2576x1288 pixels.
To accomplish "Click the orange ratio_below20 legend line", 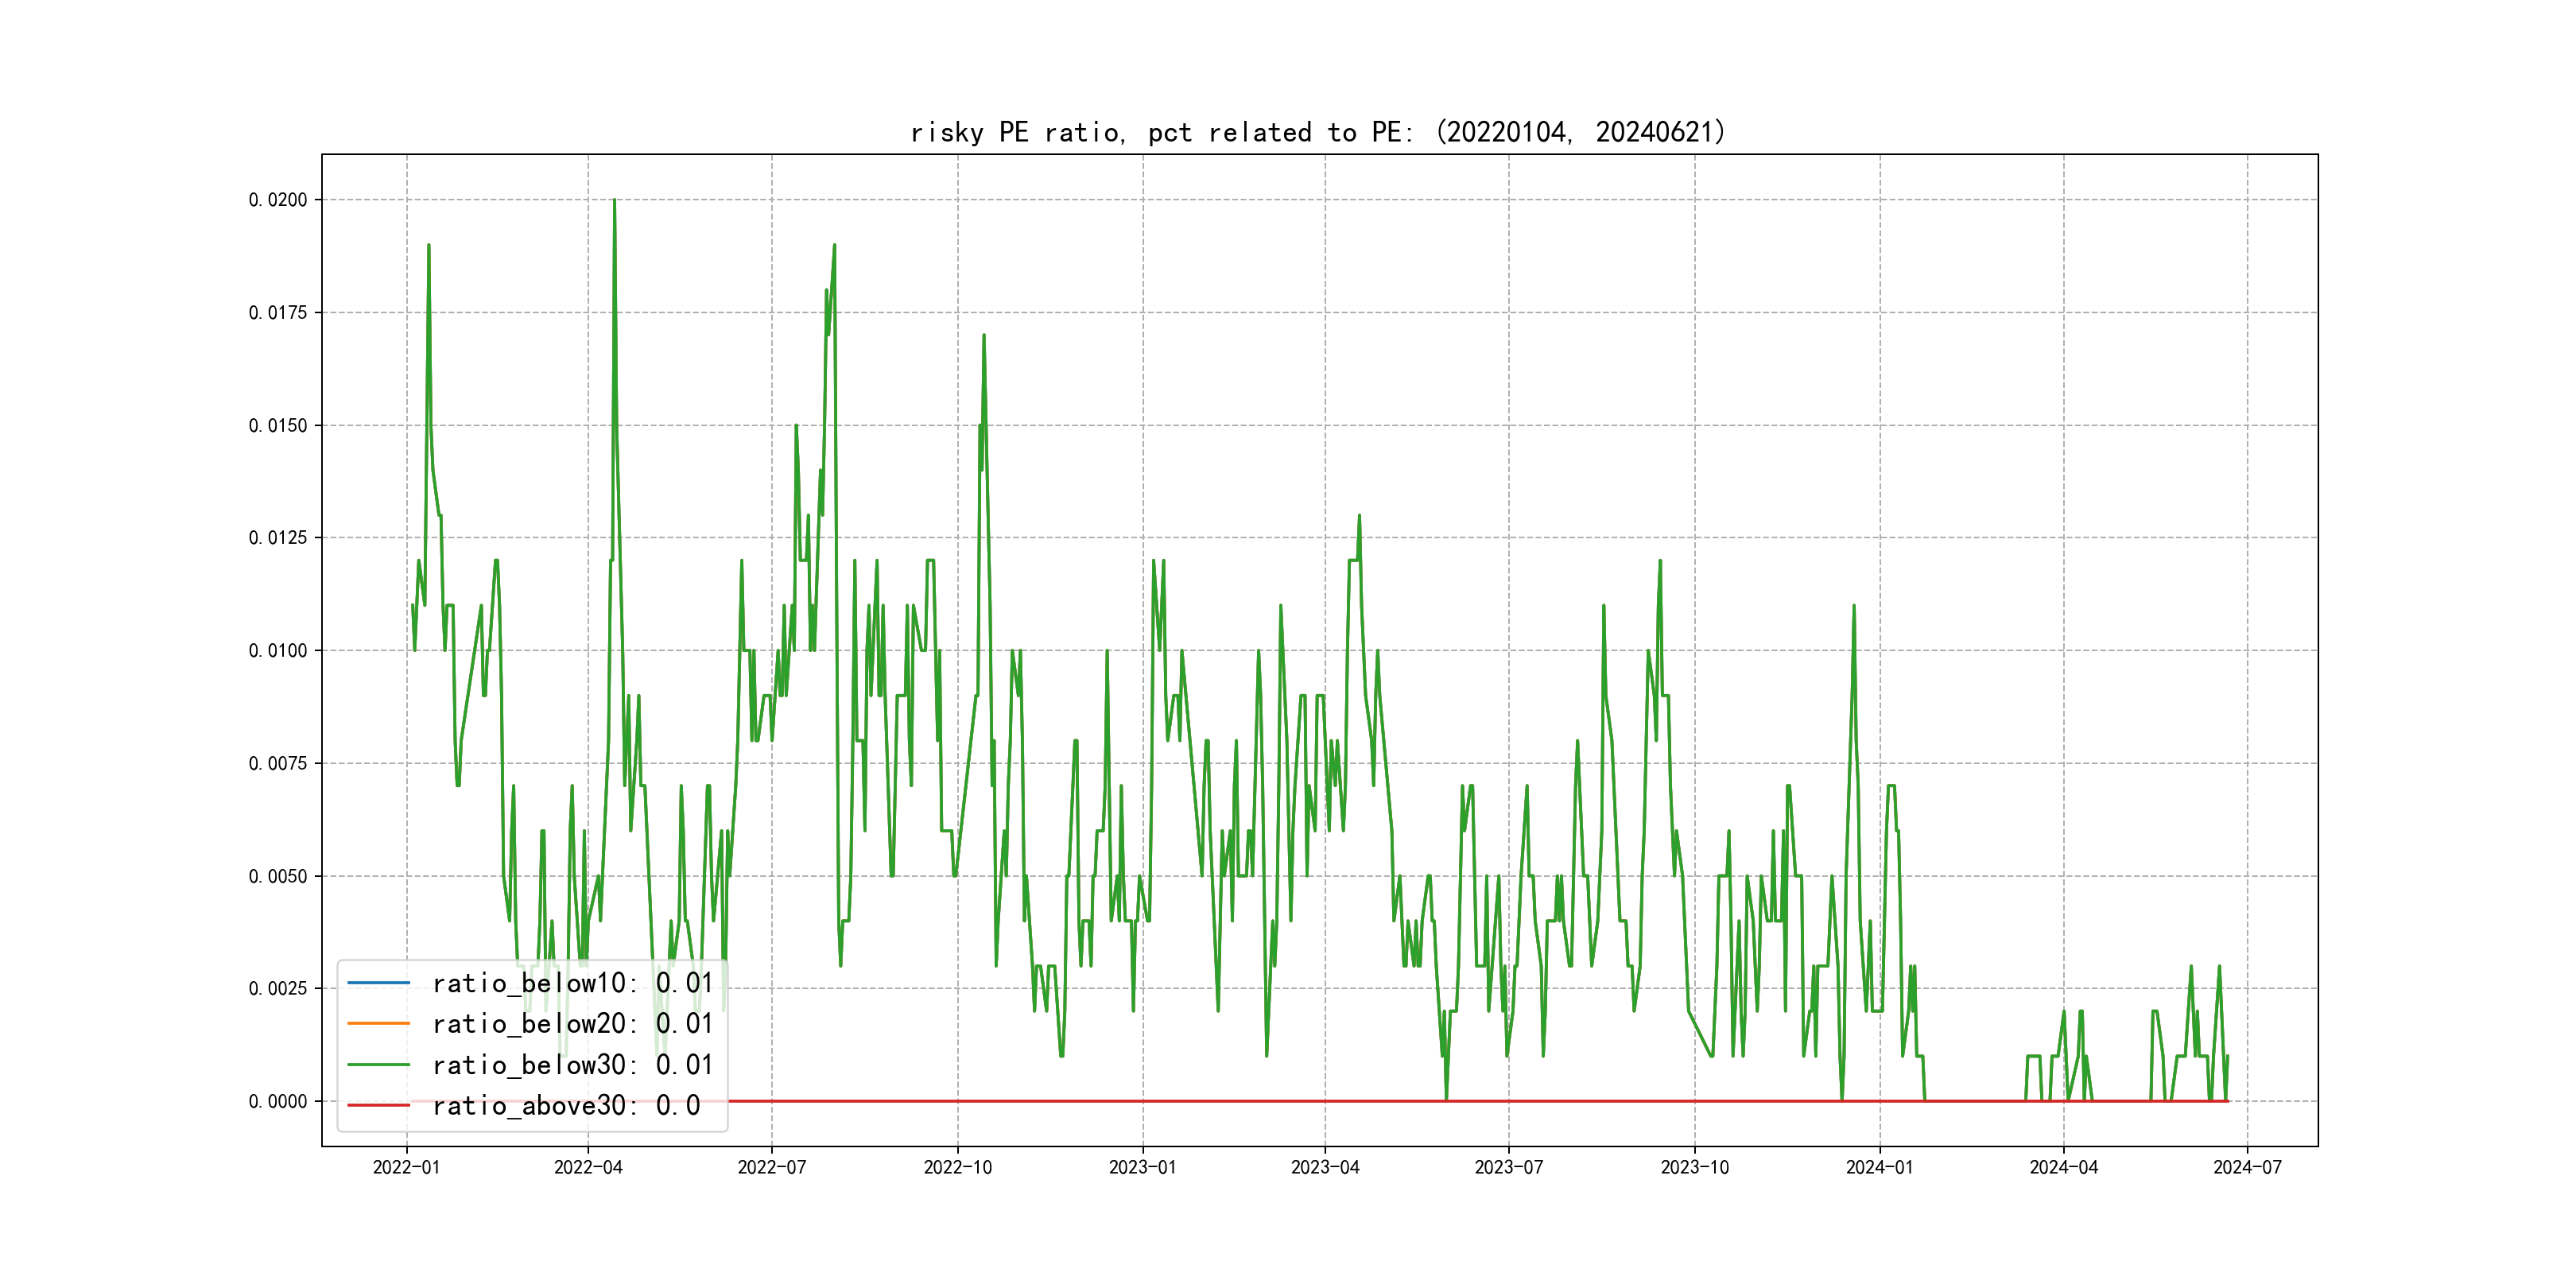I will [x=378, y=1024].
